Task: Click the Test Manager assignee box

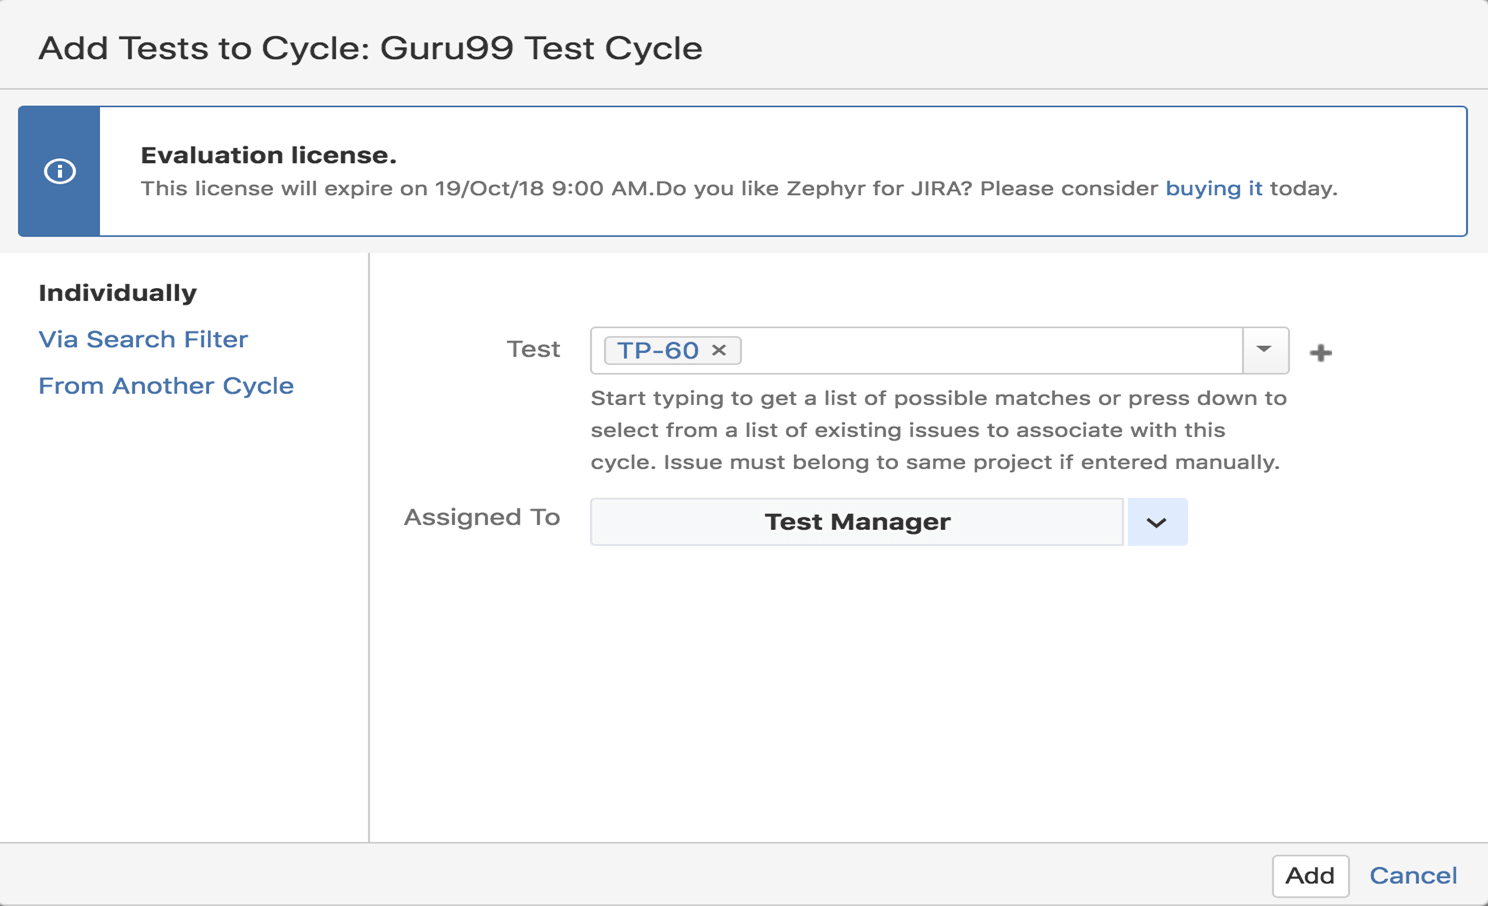Action: coord(856,522)
